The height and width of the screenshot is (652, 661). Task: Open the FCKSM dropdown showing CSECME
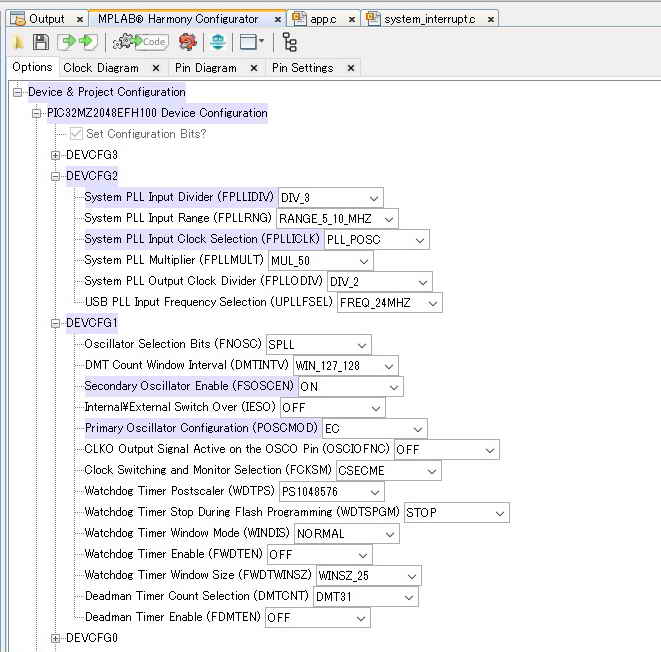[x=388, y=471]
